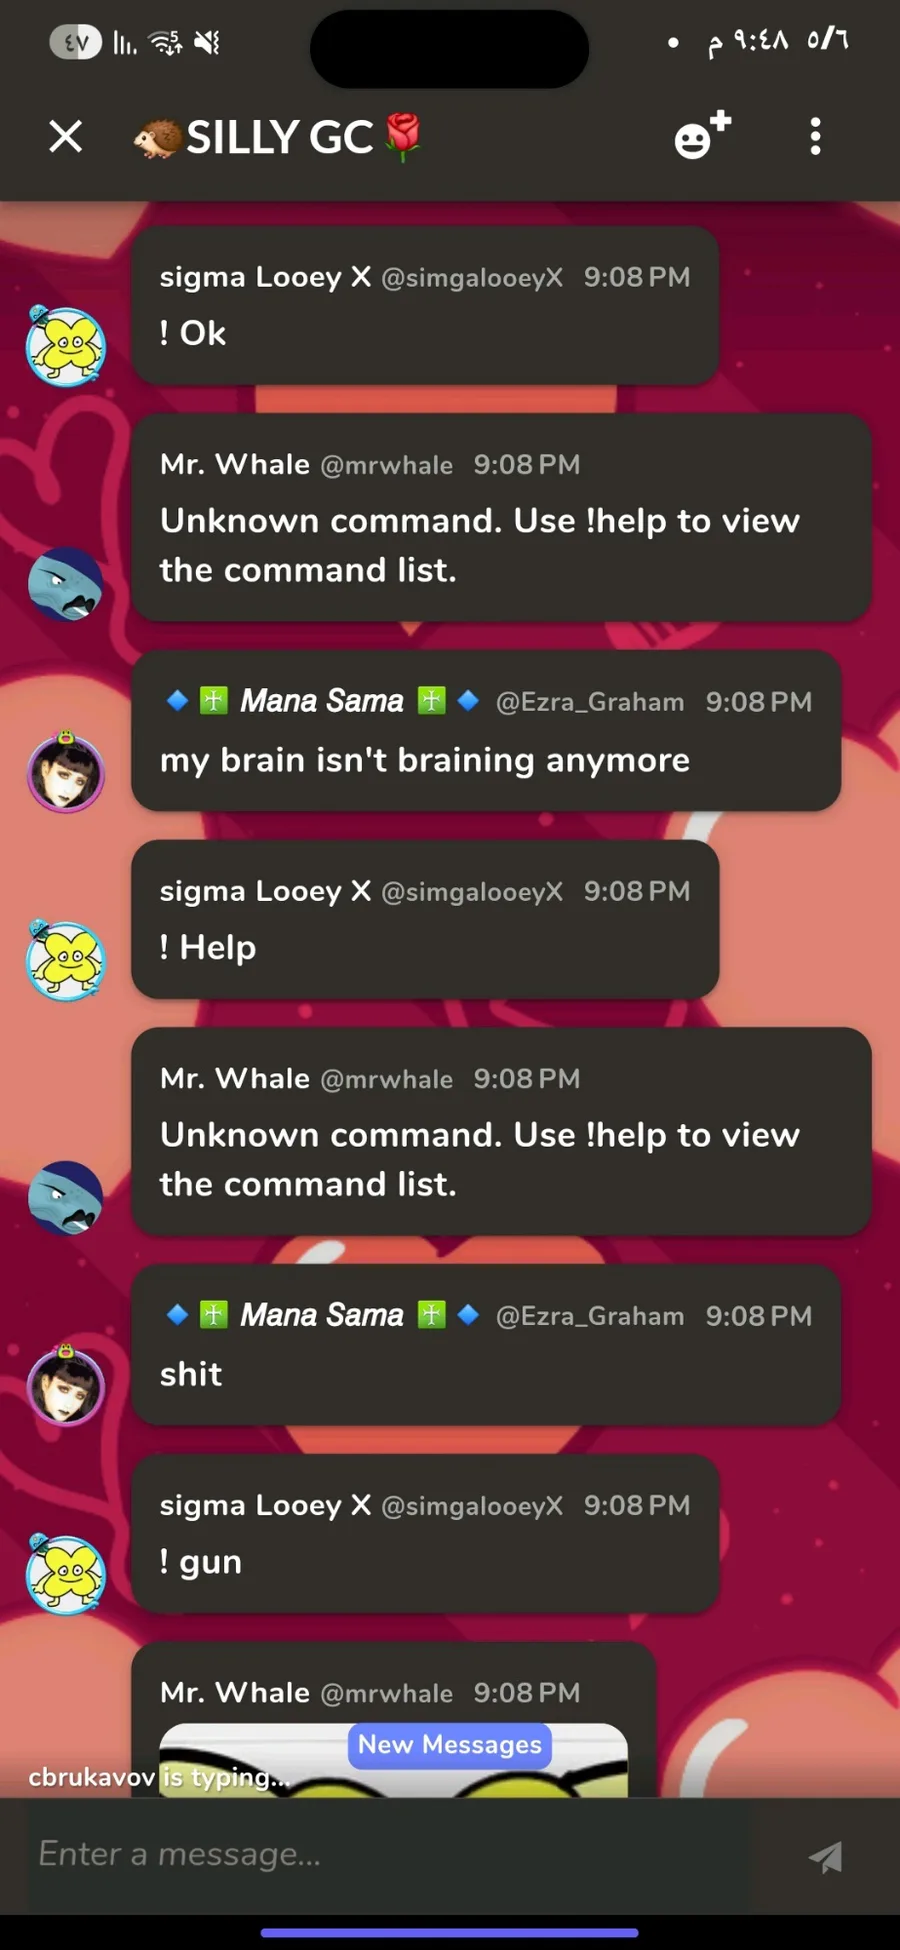The width and height of the screenshot is (900, 1950).
Task: Tap the muted sound icon in status bar
Action: coord(207,42)
